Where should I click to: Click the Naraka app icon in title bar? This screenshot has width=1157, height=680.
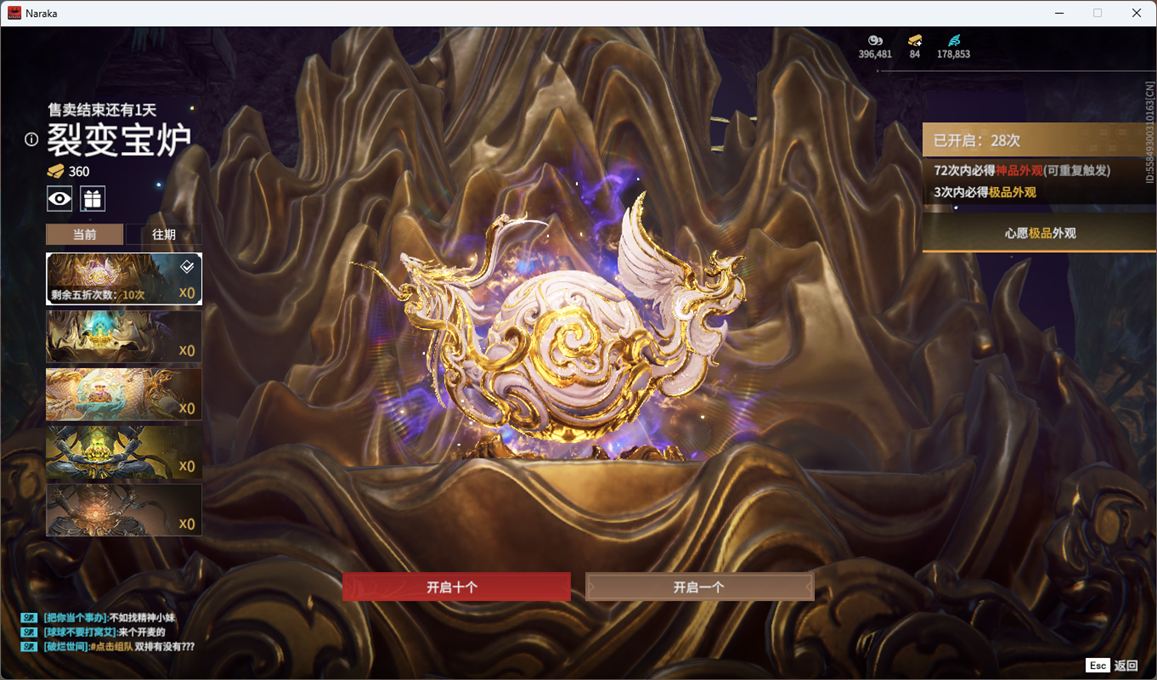coord(14,13)
